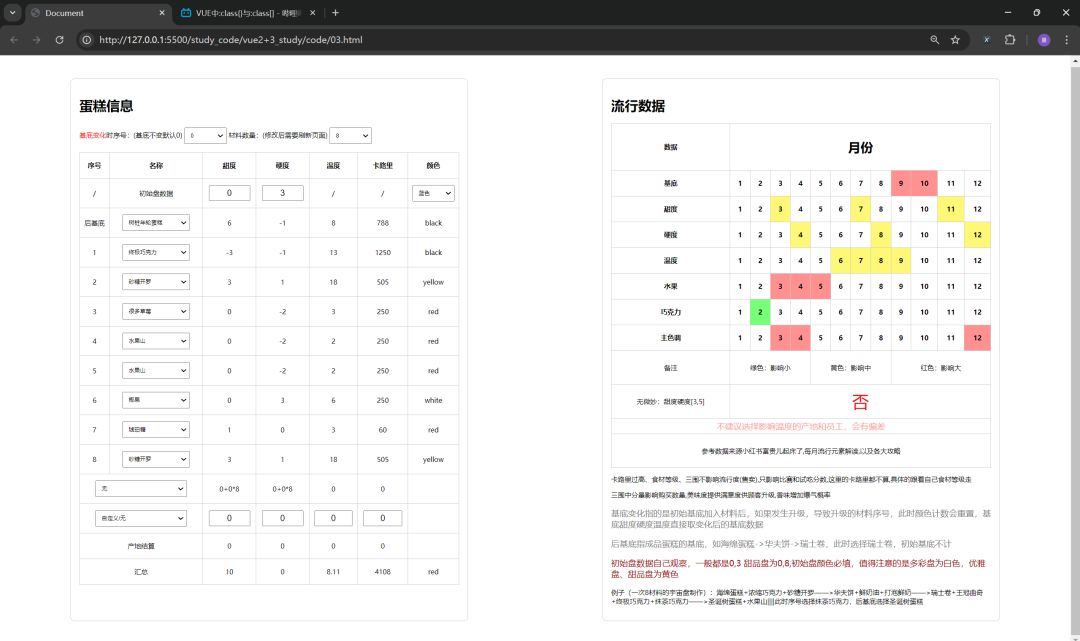Click the browser forward arrow
Screen dimensions: 1080x641
37,40
